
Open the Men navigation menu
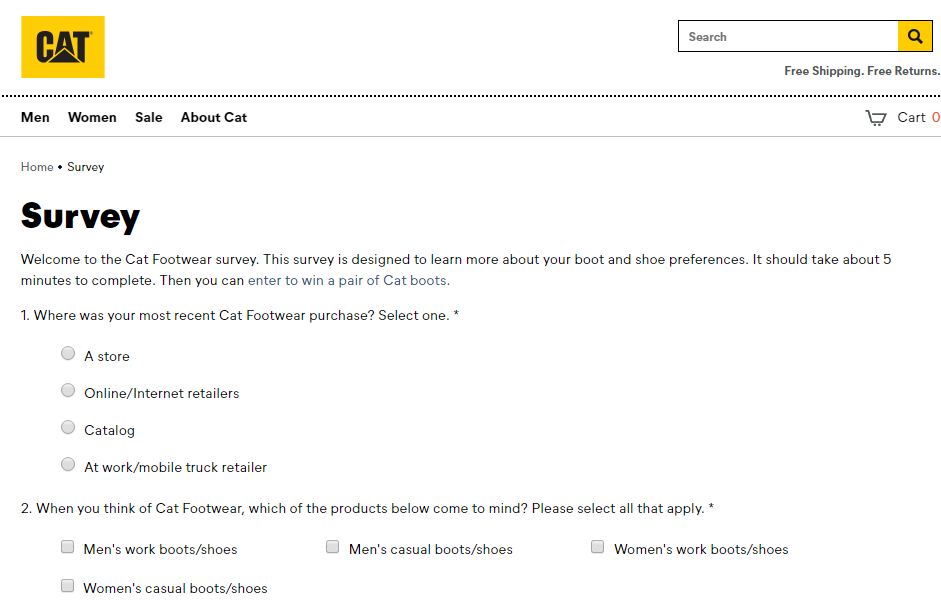coord(35,117)
